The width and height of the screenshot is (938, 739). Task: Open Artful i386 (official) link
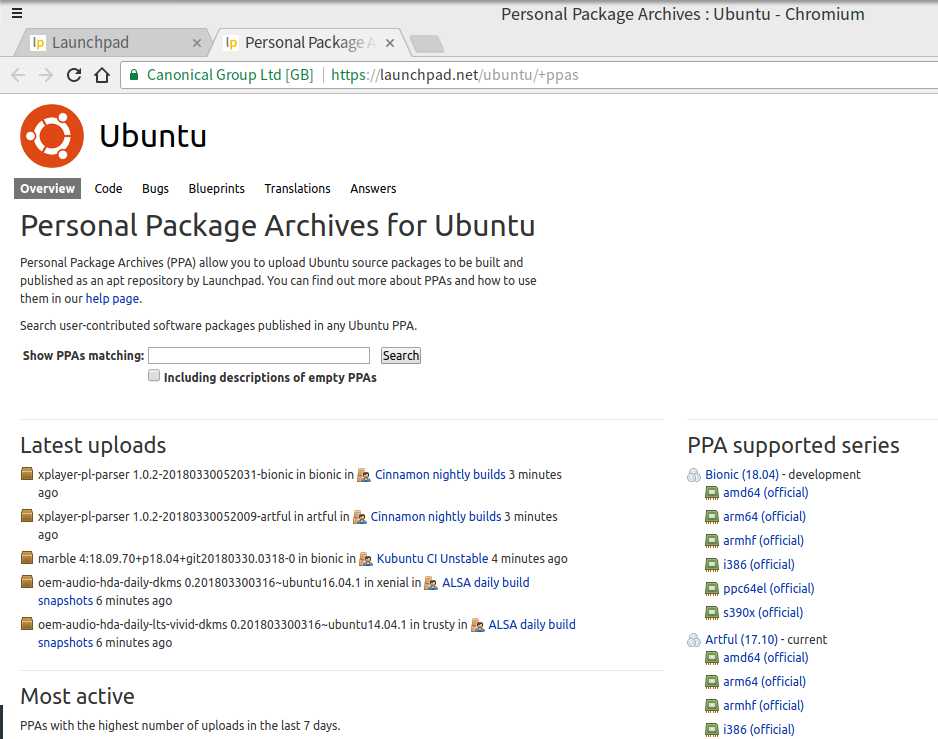point(759,729)
